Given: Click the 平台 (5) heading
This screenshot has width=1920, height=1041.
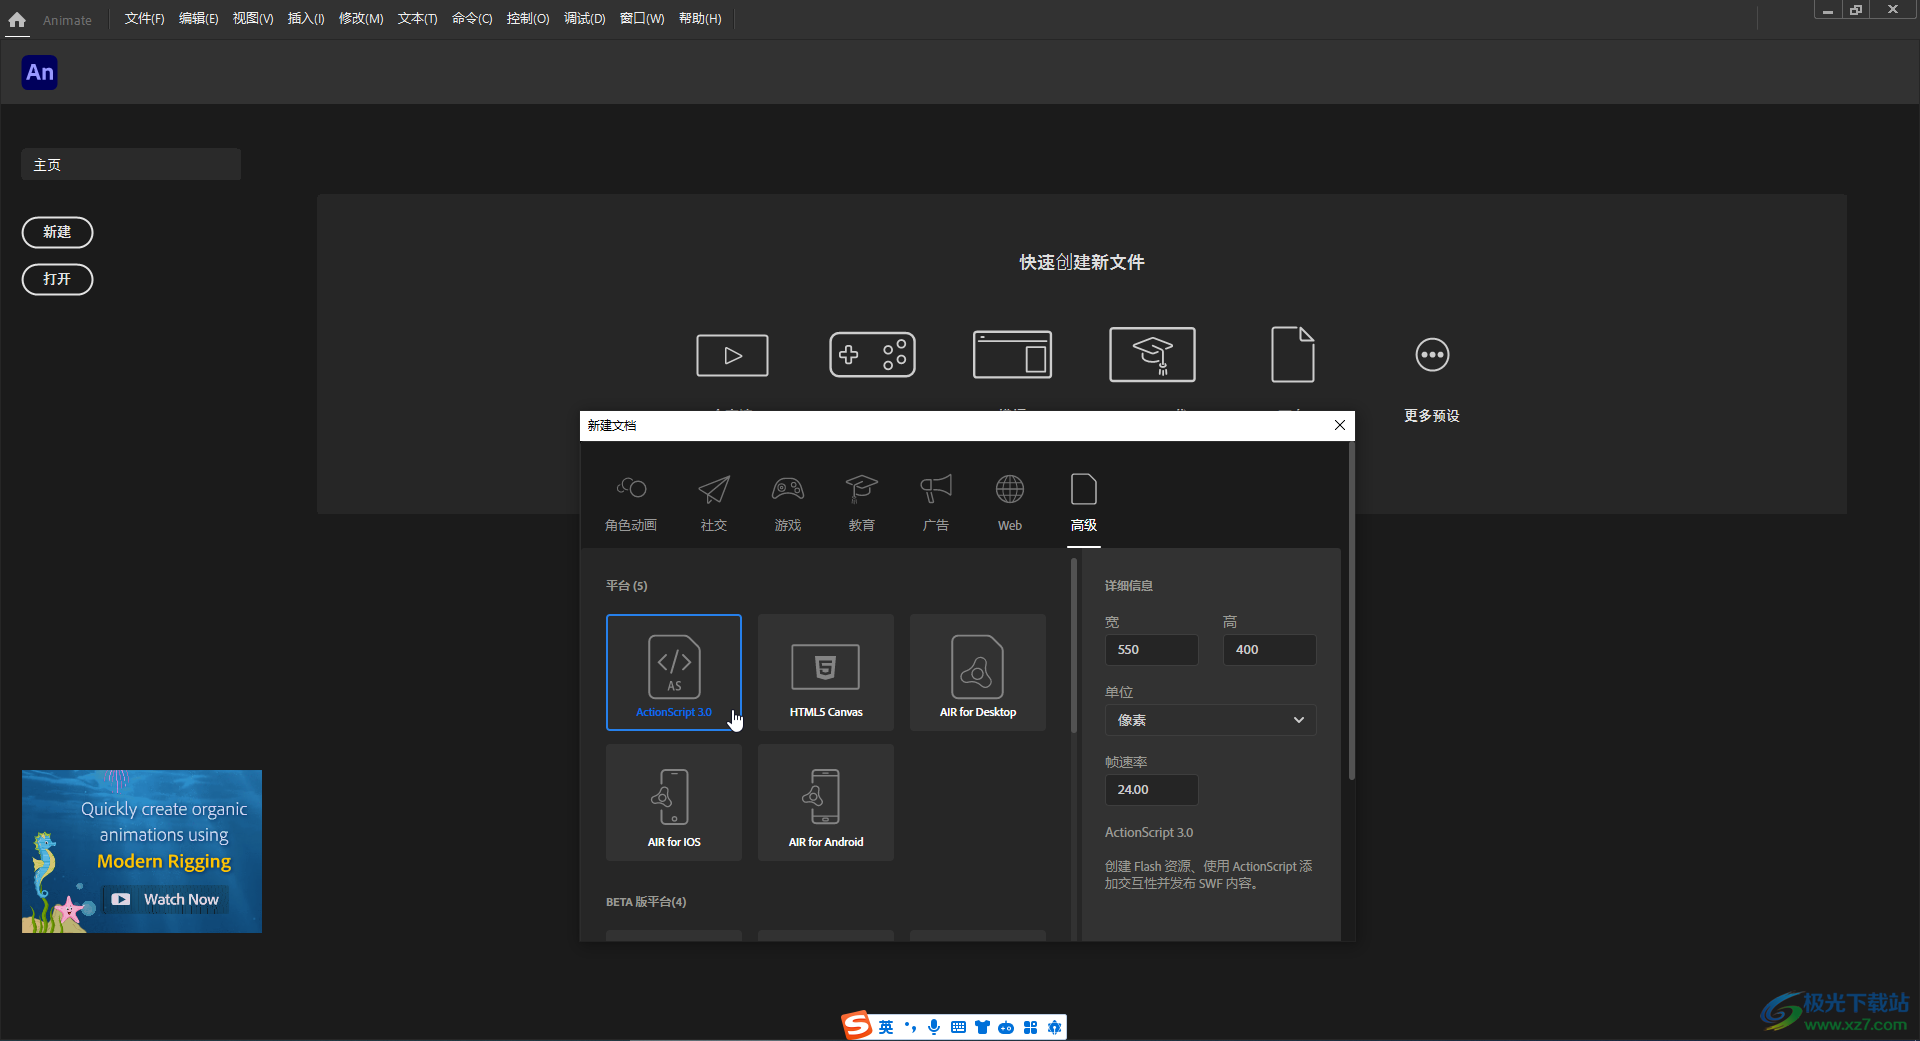Looking at the screenshot, I should [627, 586].
